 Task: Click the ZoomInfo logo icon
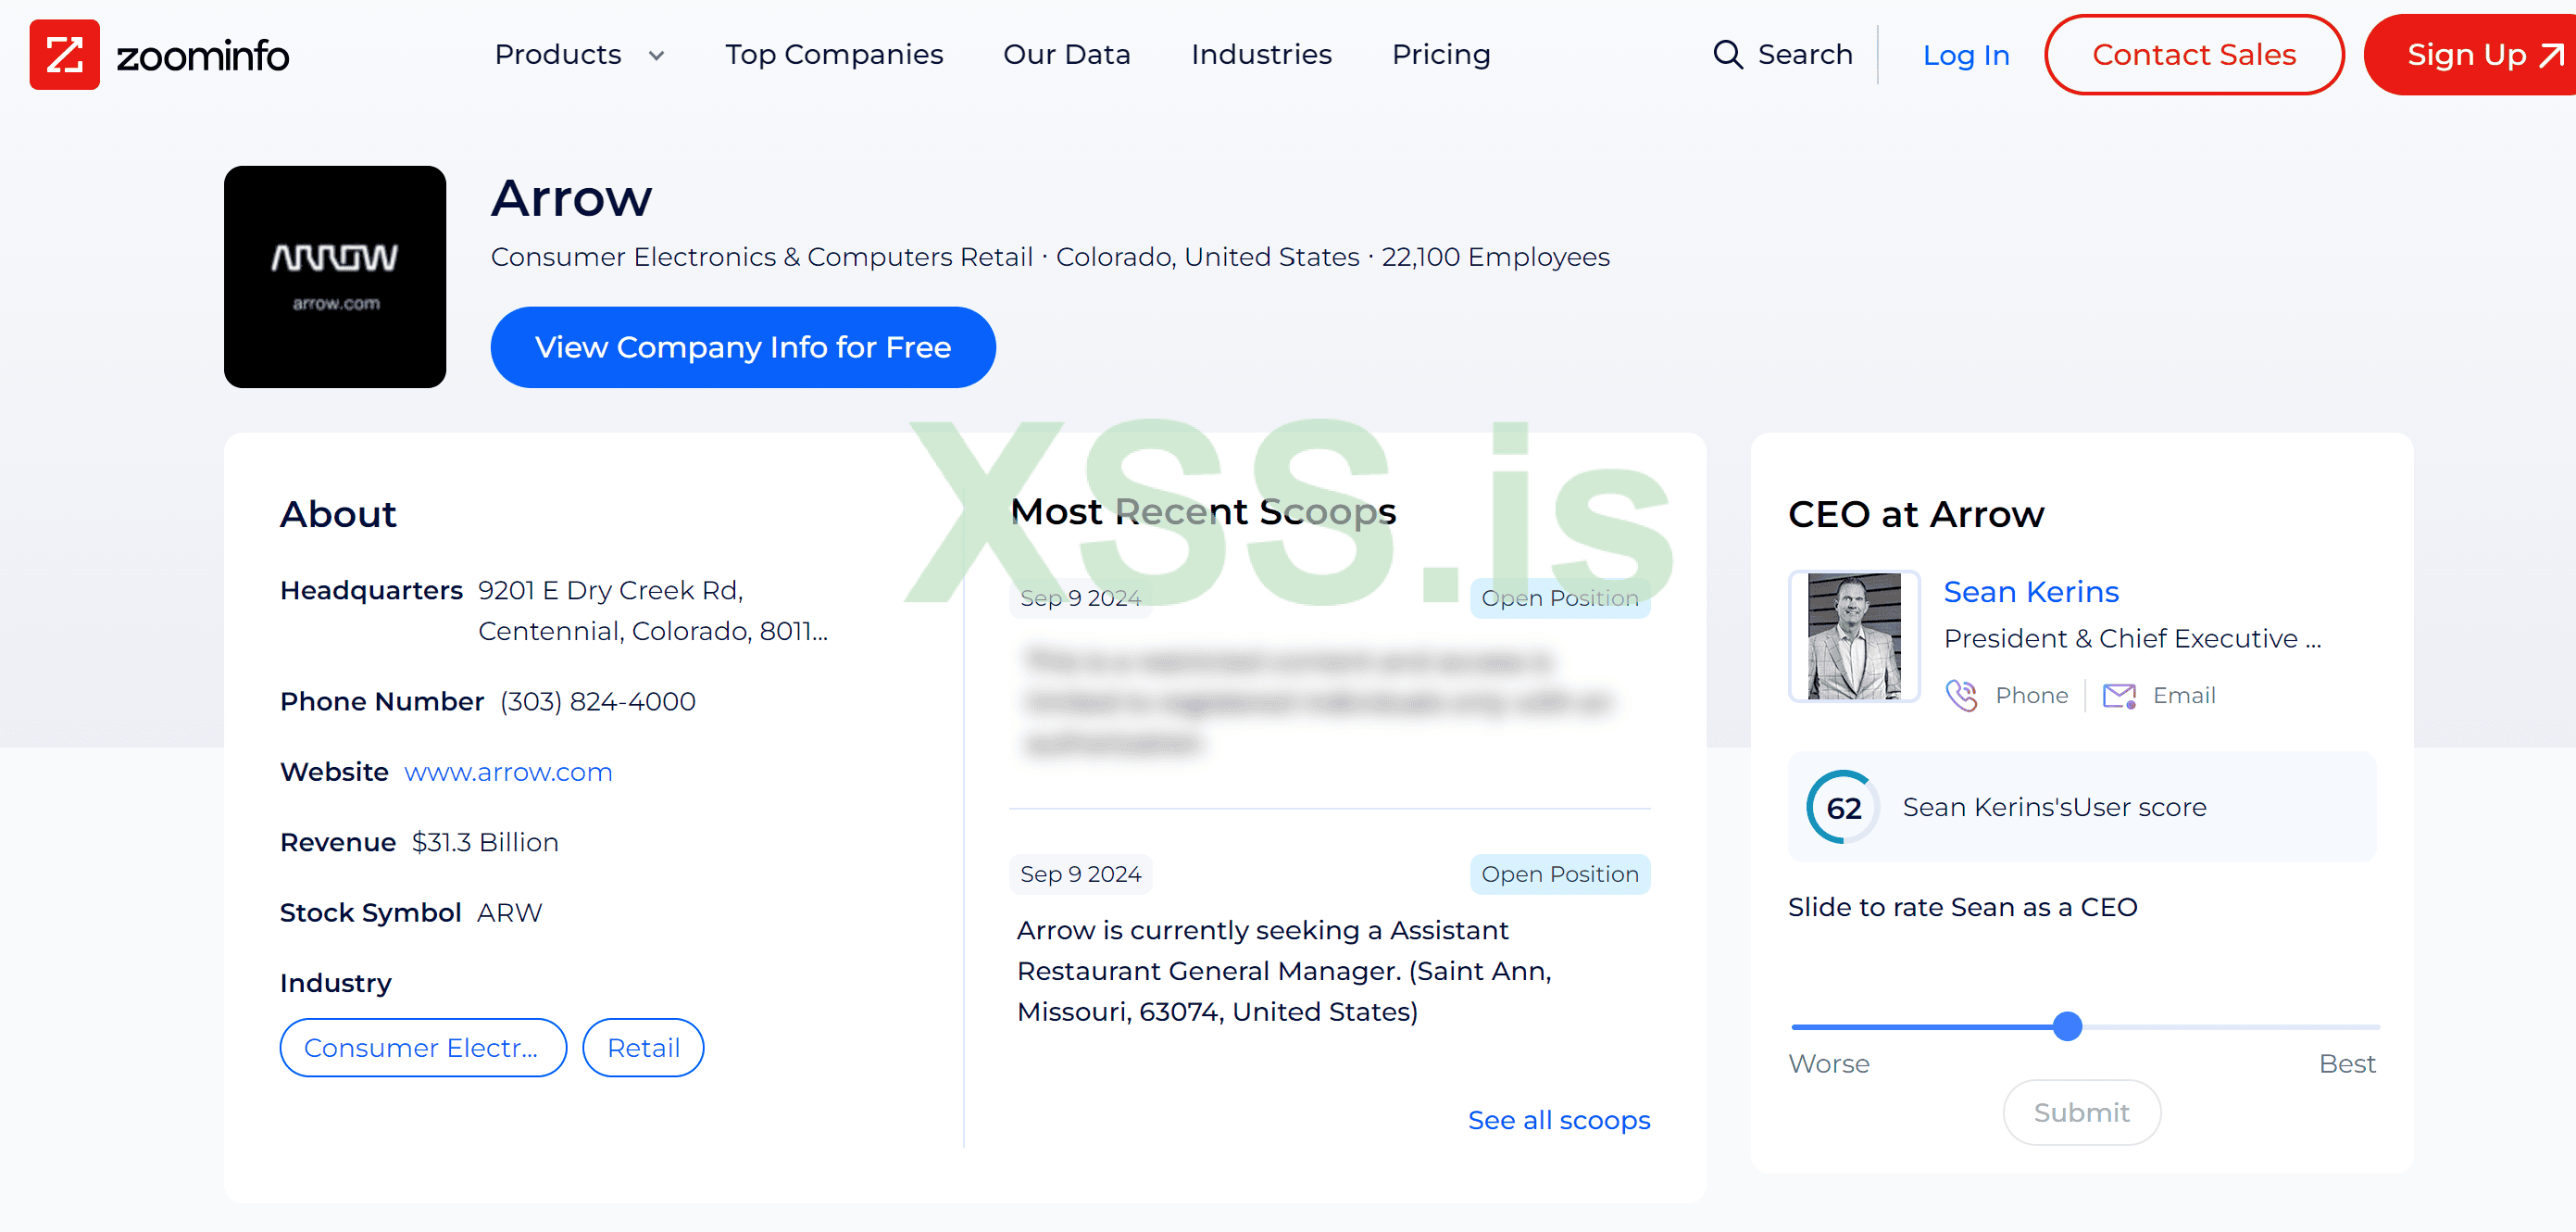click(x=64, y=55)
